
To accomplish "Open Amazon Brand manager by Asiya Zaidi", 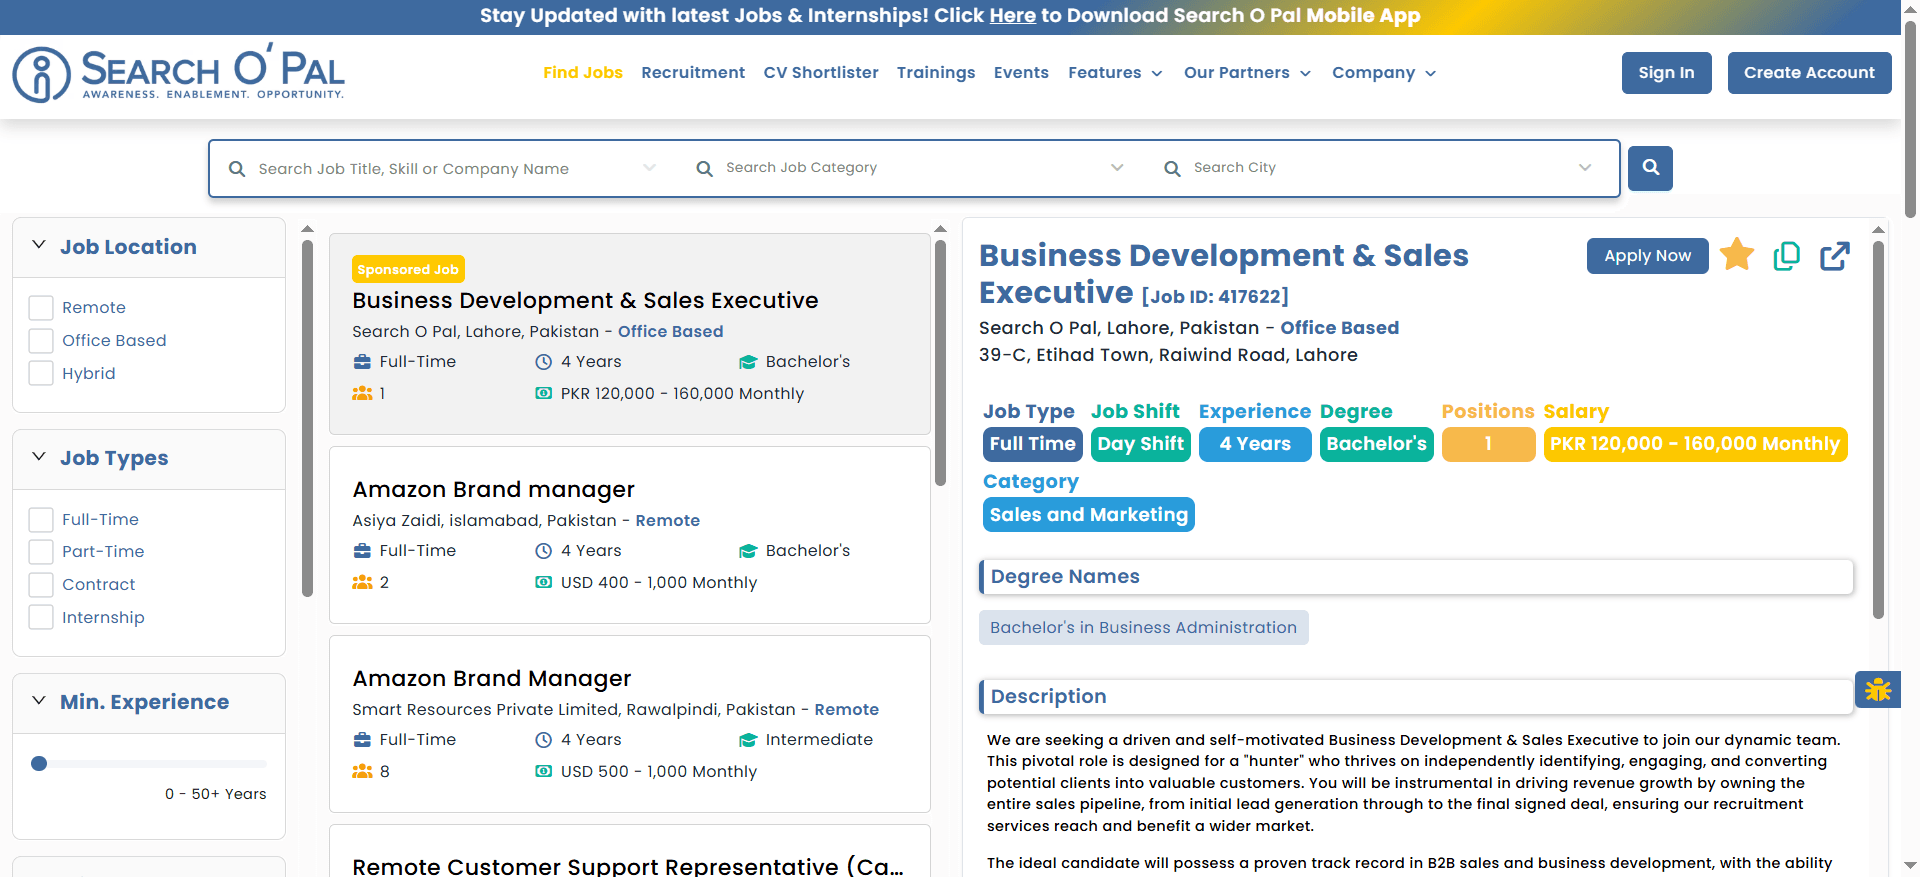I will 493,490.
